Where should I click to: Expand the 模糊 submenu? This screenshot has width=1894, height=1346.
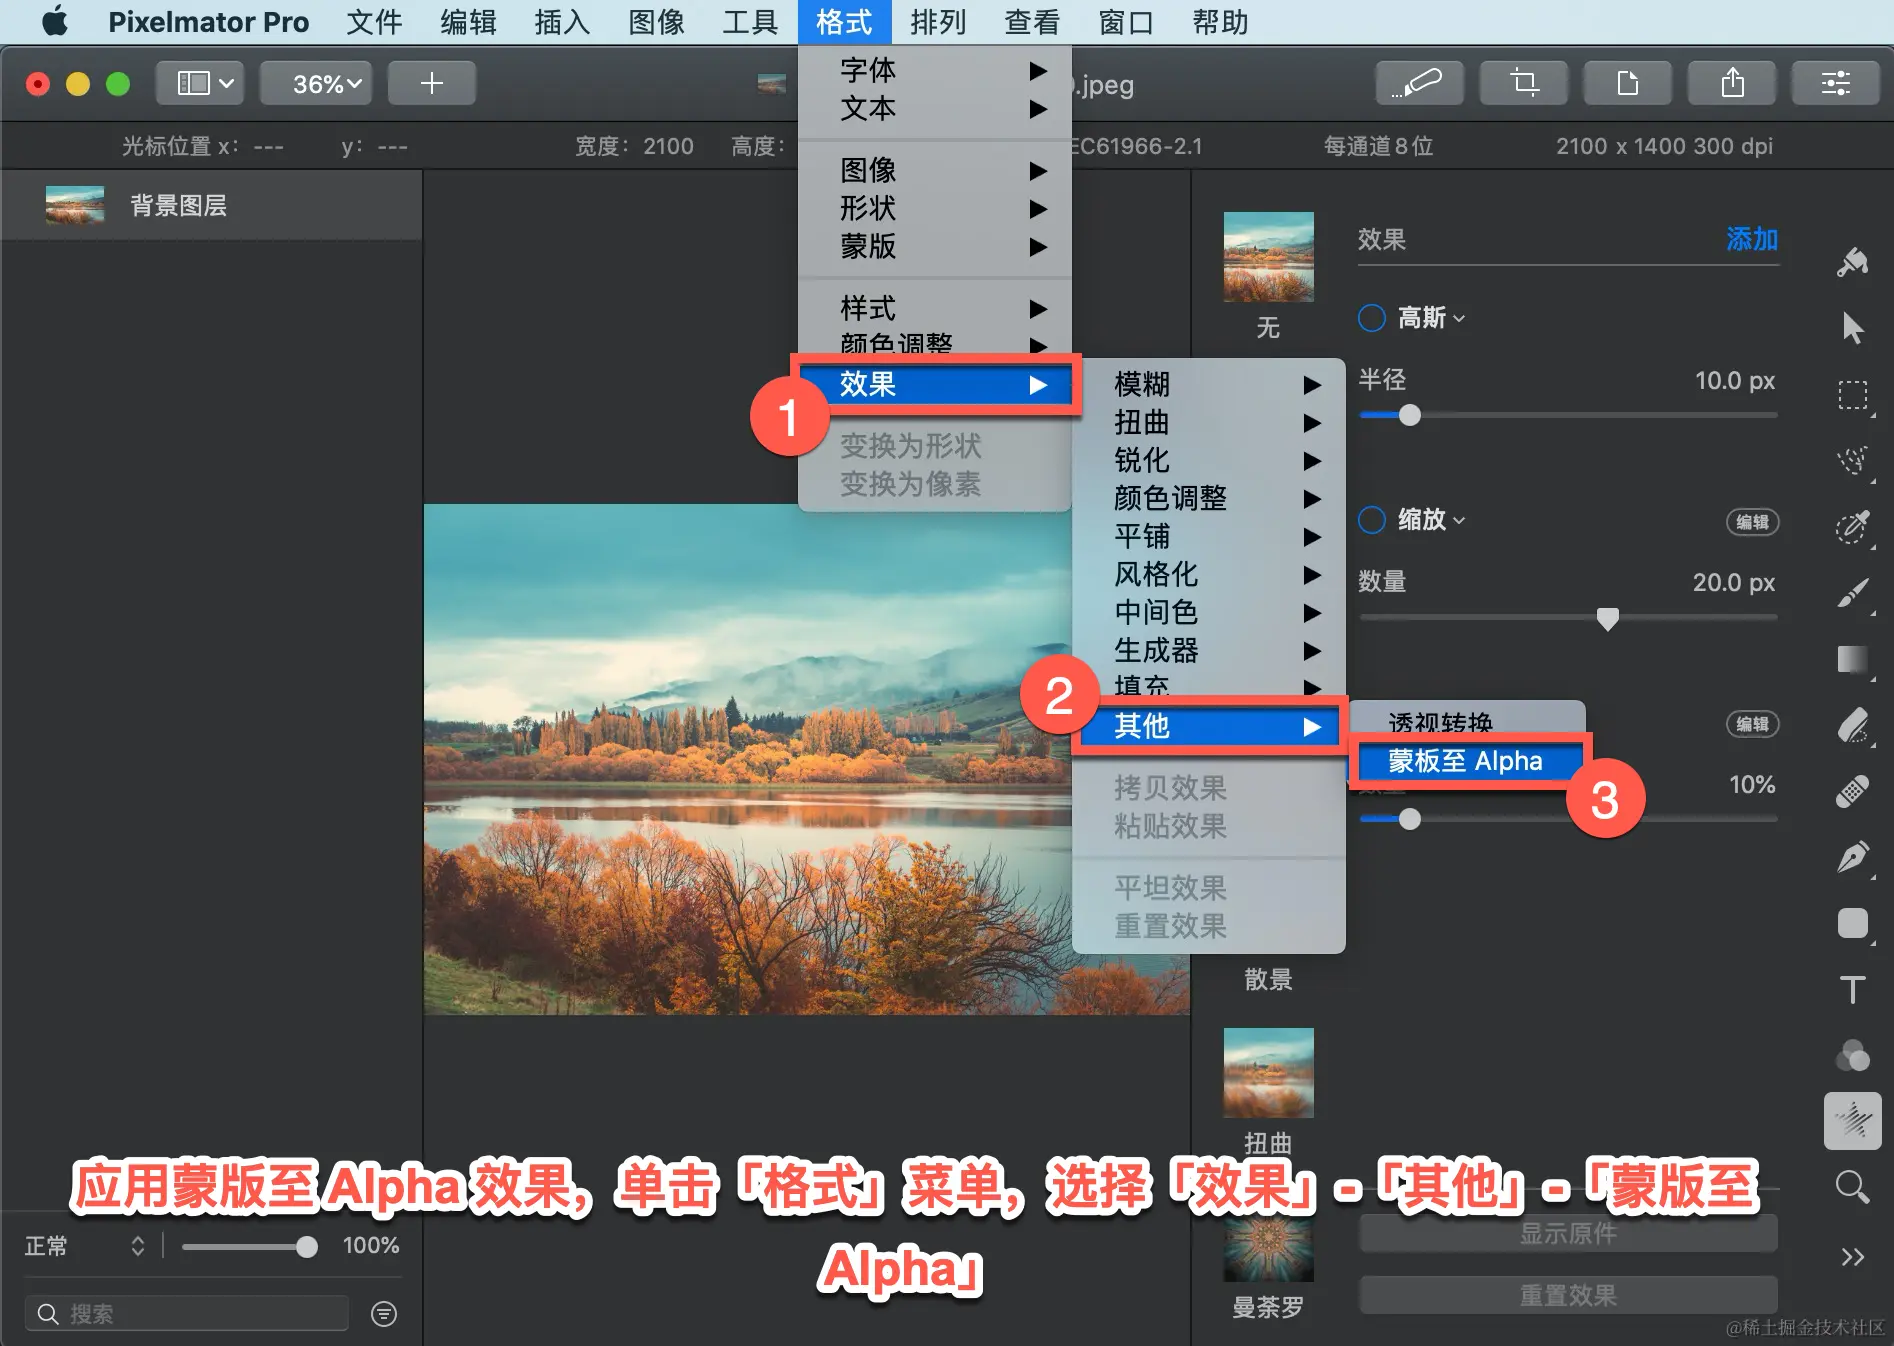[1208, 384]
